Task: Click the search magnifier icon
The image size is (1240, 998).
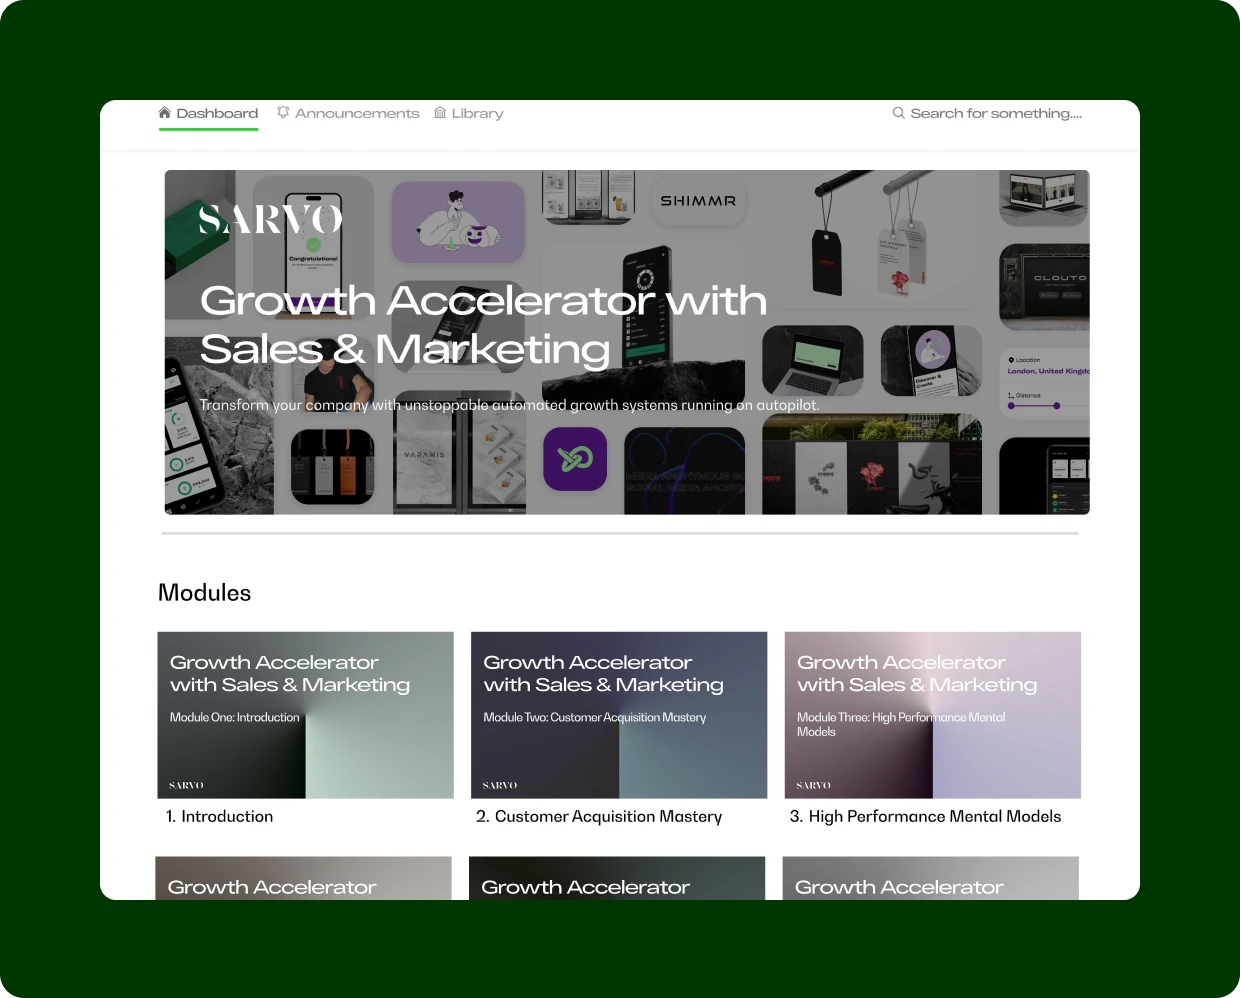Action: [899, 113]
